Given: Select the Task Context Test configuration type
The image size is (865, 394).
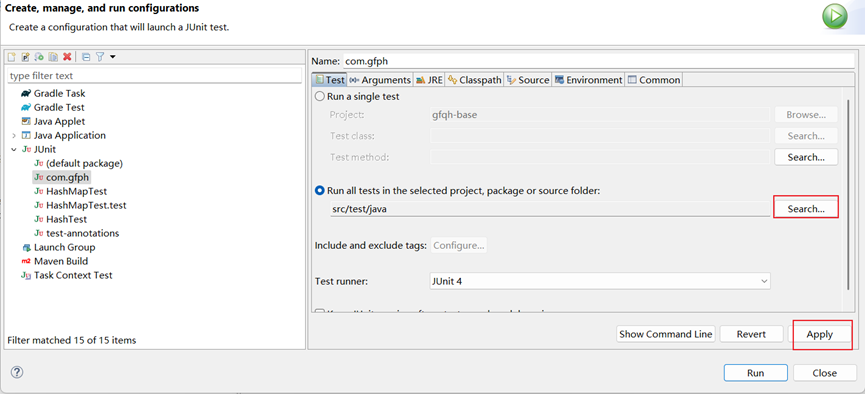Looking at the screenshot, I should (x=73, y=275).
